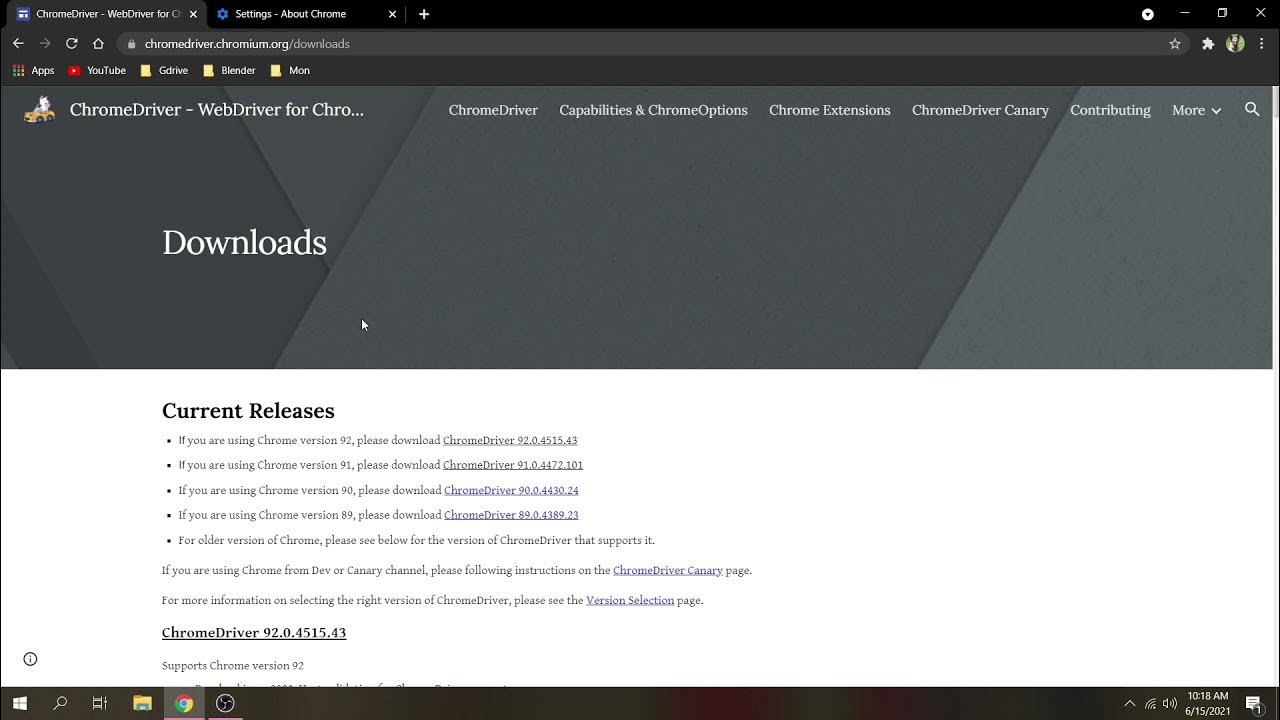Click the ChromeDriver site logo

pos(39,109)
